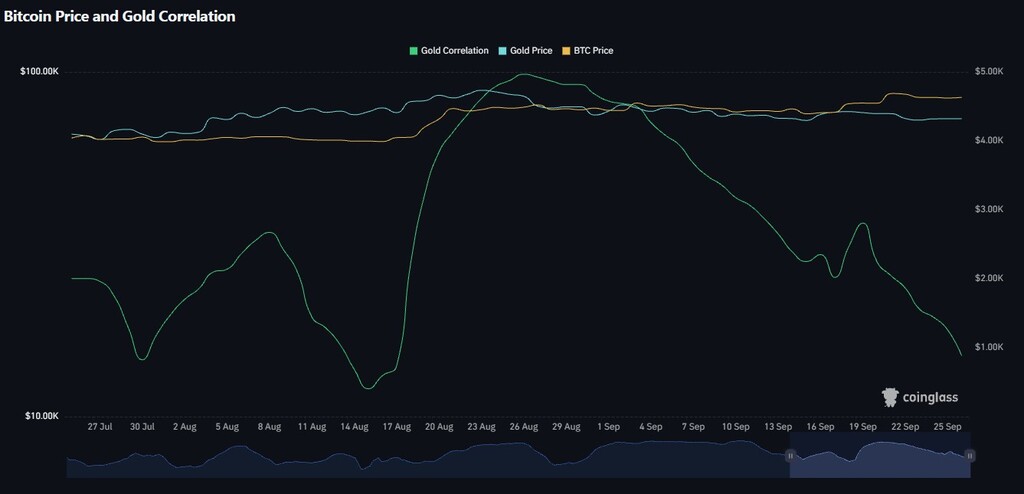Image resolution: width=1024 pixels, height=494 pixels.
Task: Toggle the Gold Price legend entry
Action: click(x=525, y=50)
